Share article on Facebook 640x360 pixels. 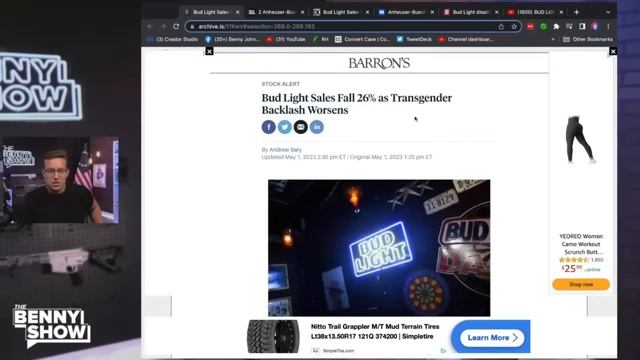click(x=269, y=127)
